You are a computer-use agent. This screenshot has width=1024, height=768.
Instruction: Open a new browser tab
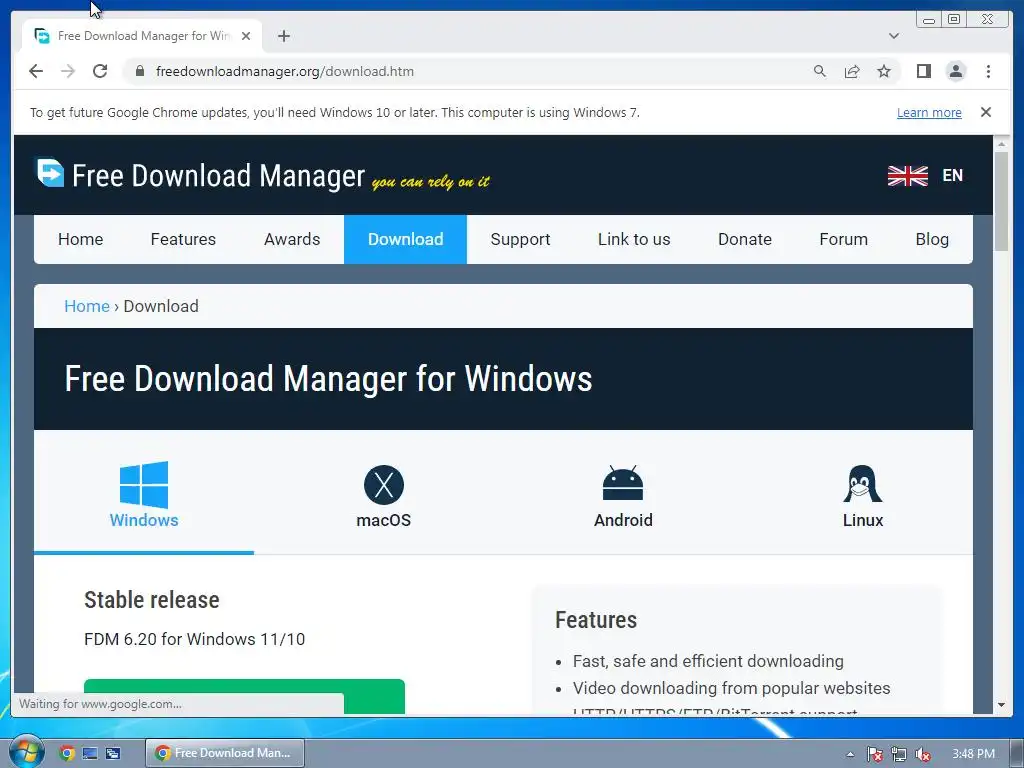pyautogui.click(x=284, y=36)
